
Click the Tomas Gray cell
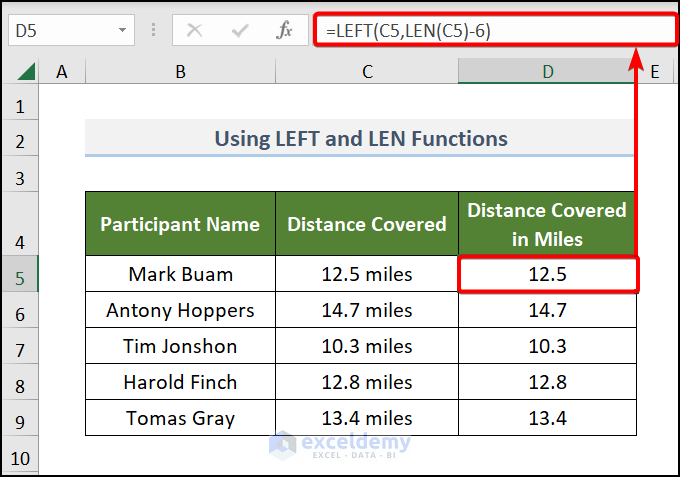click(x=180, y=418)
